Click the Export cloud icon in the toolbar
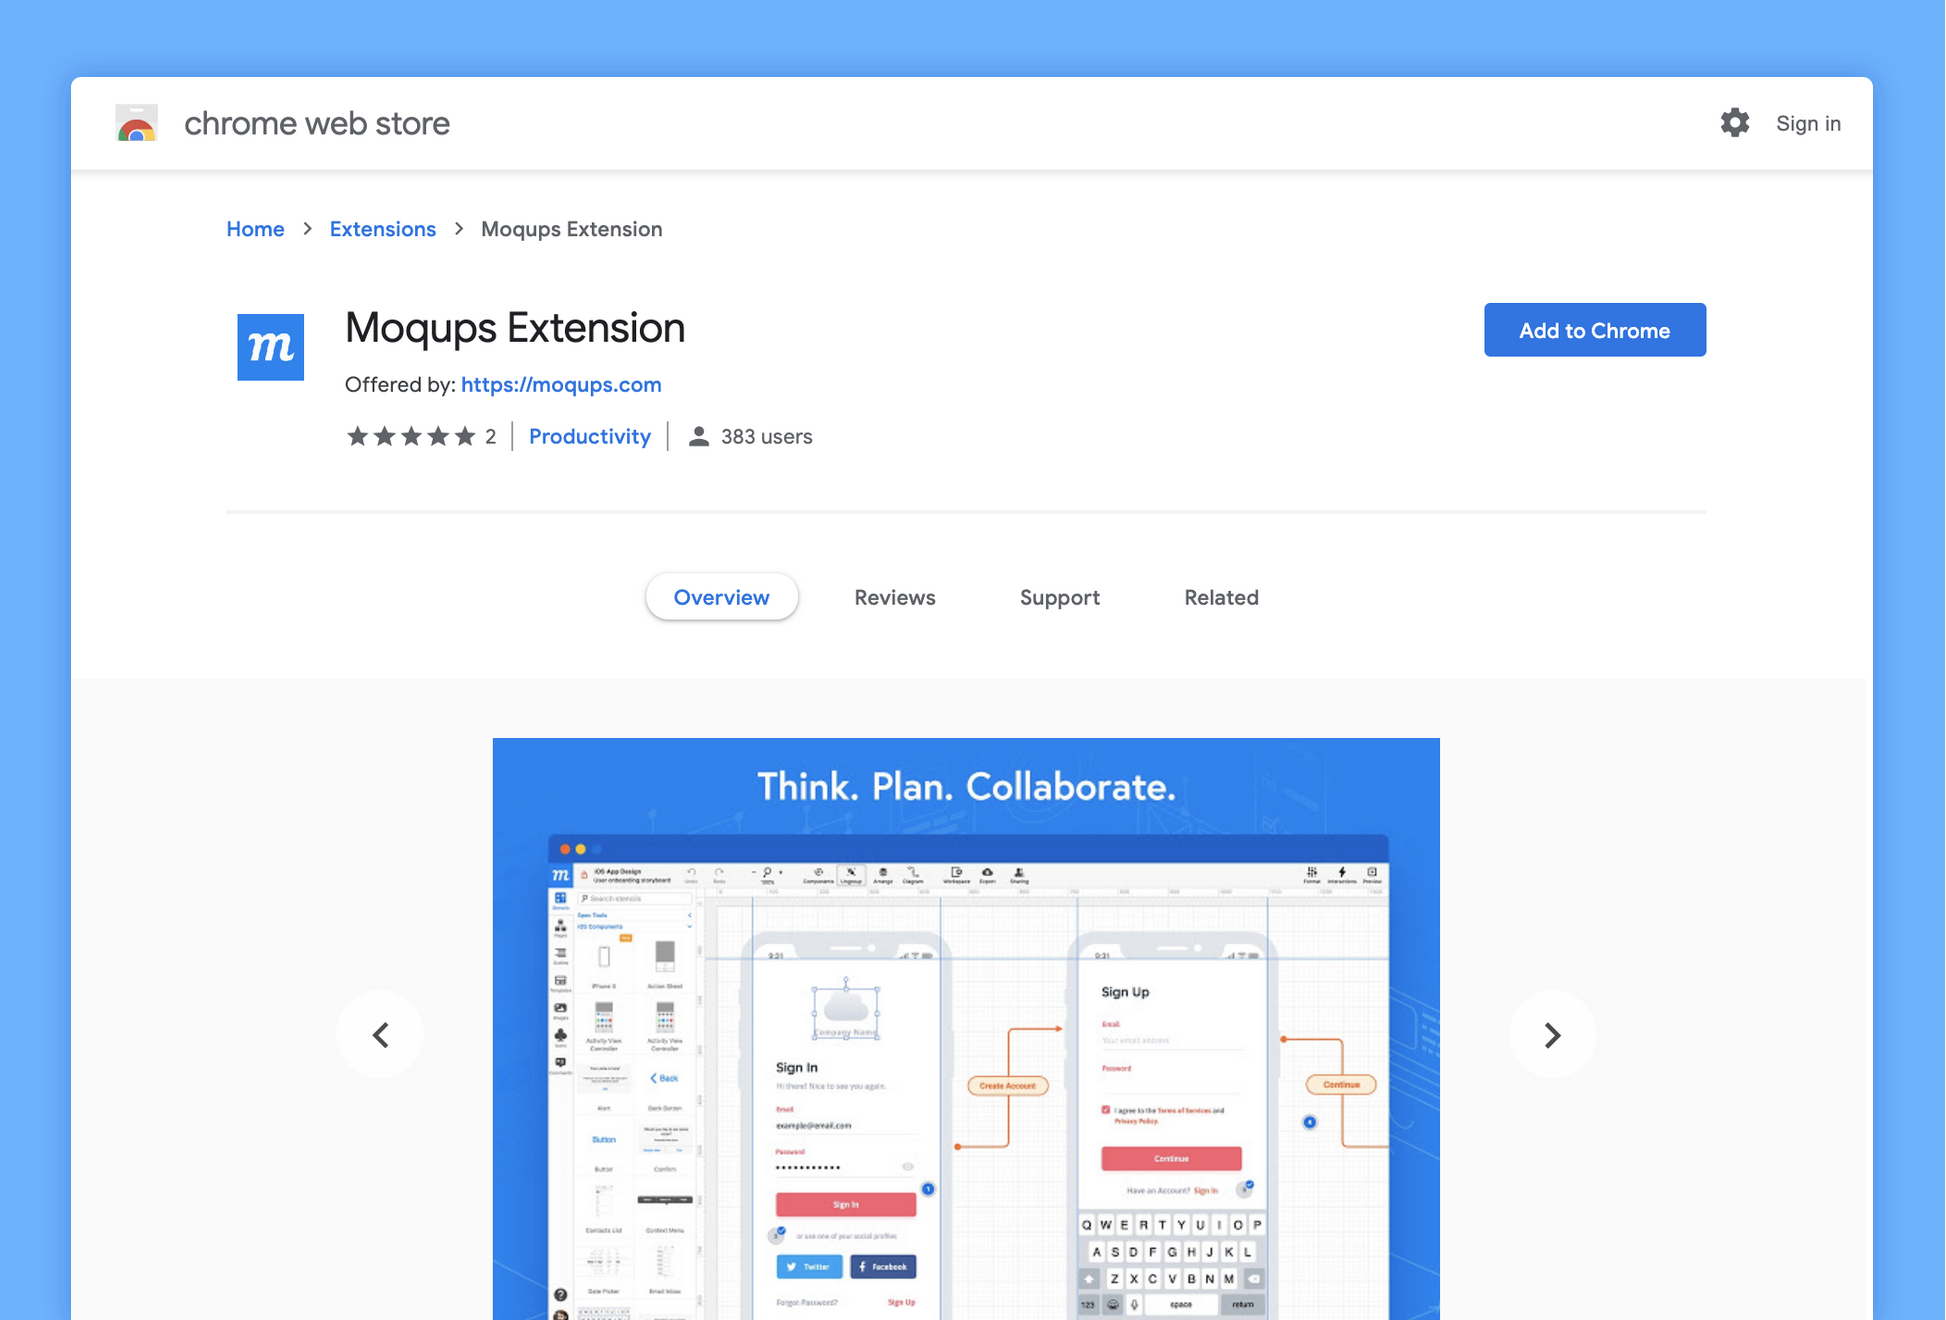 point(988,872)
